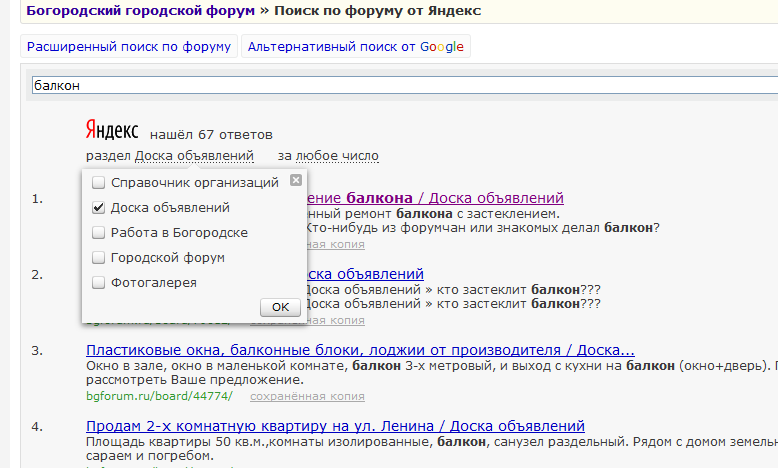Screen dimensions: 778x468
Task: Open Пластиковые окна, балконные блоки result
Action: coord(360,350)
